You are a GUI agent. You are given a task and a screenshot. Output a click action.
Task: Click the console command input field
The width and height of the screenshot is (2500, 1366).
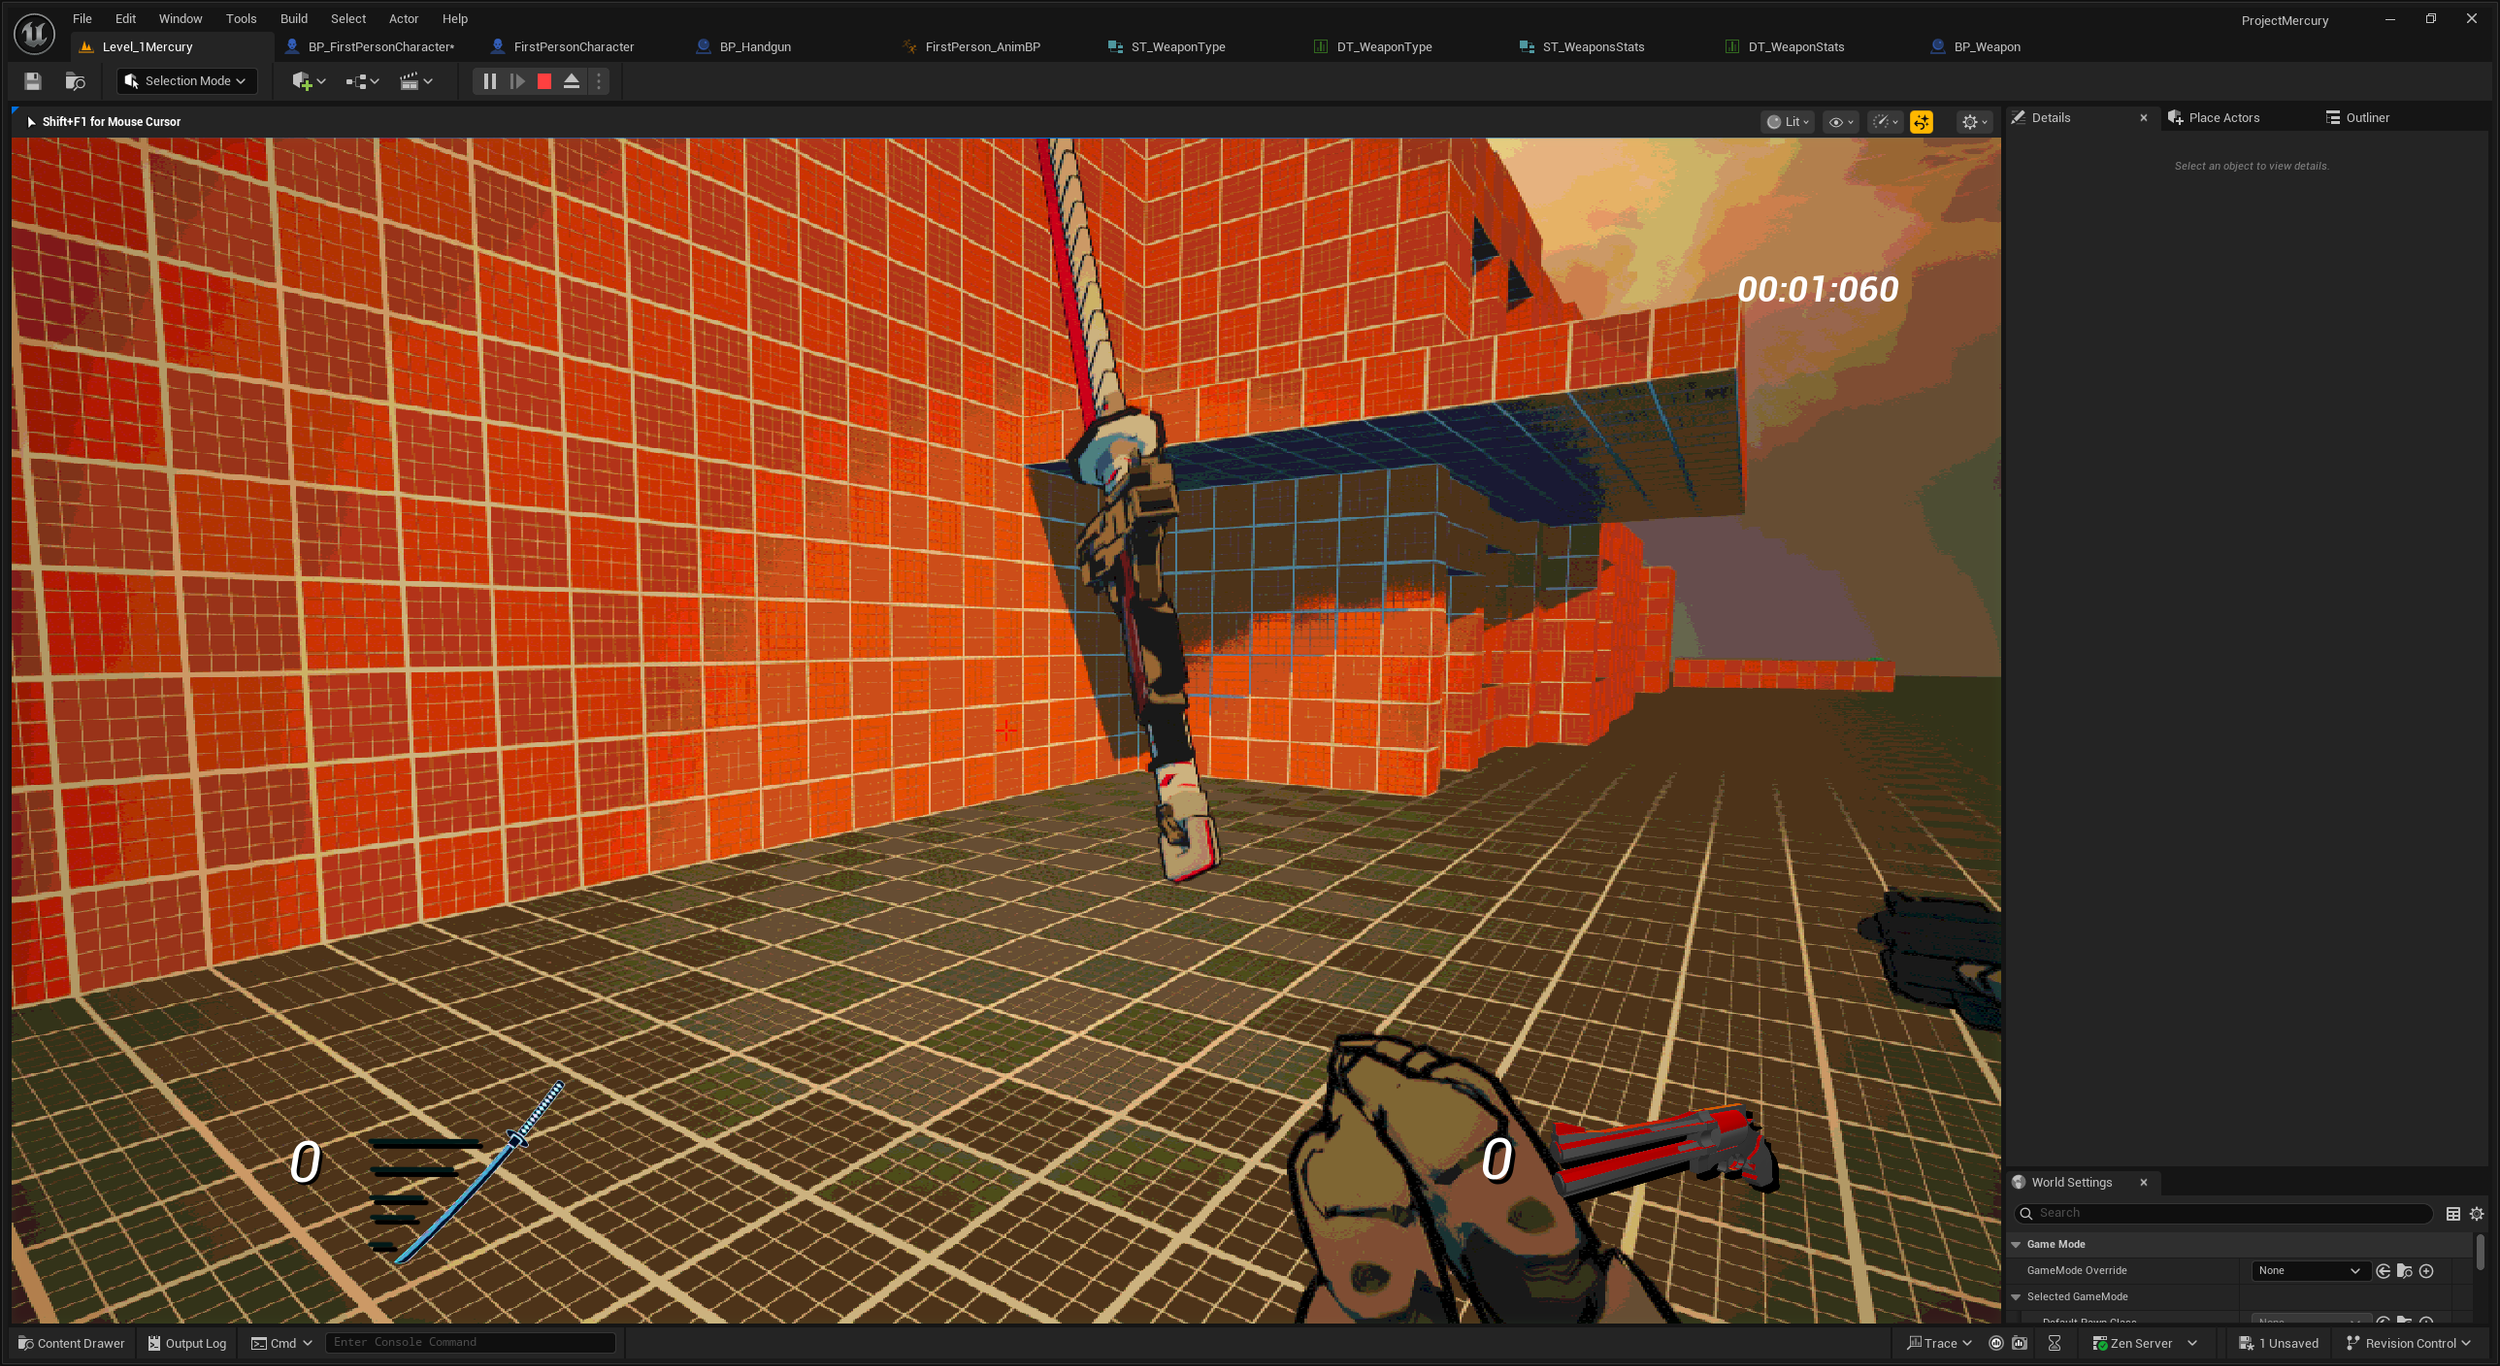470,1342
